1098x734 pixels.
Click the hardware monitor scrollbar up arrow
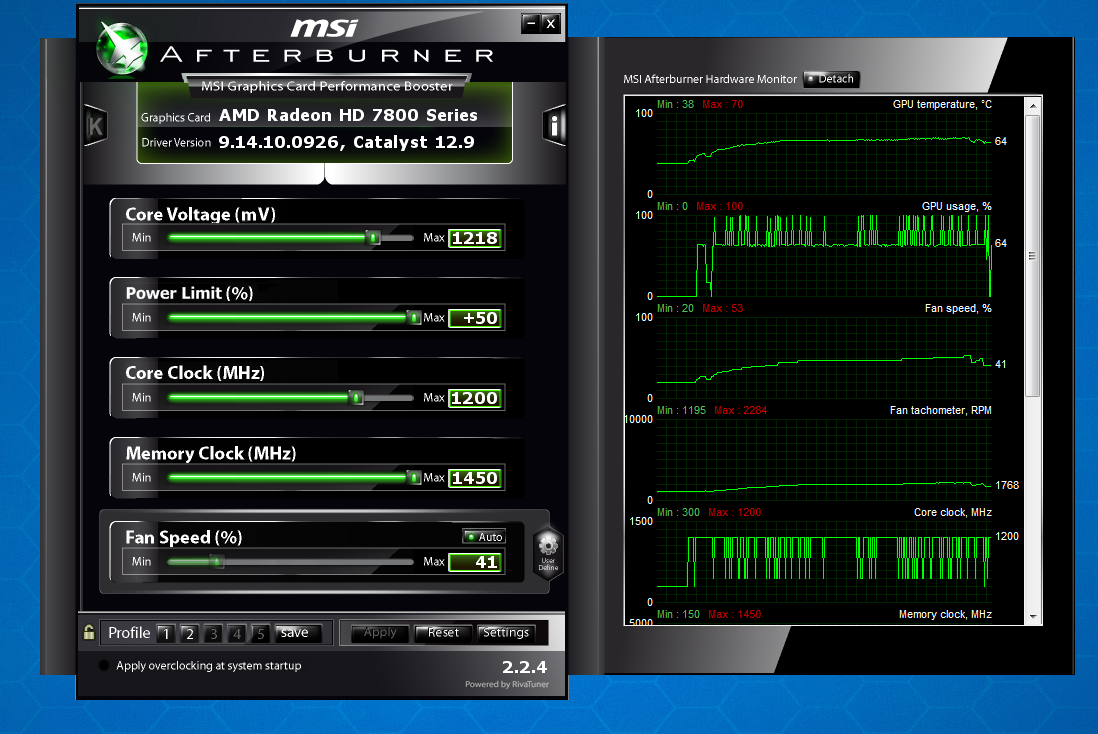pyautogui.click(x=1033, y=105)
